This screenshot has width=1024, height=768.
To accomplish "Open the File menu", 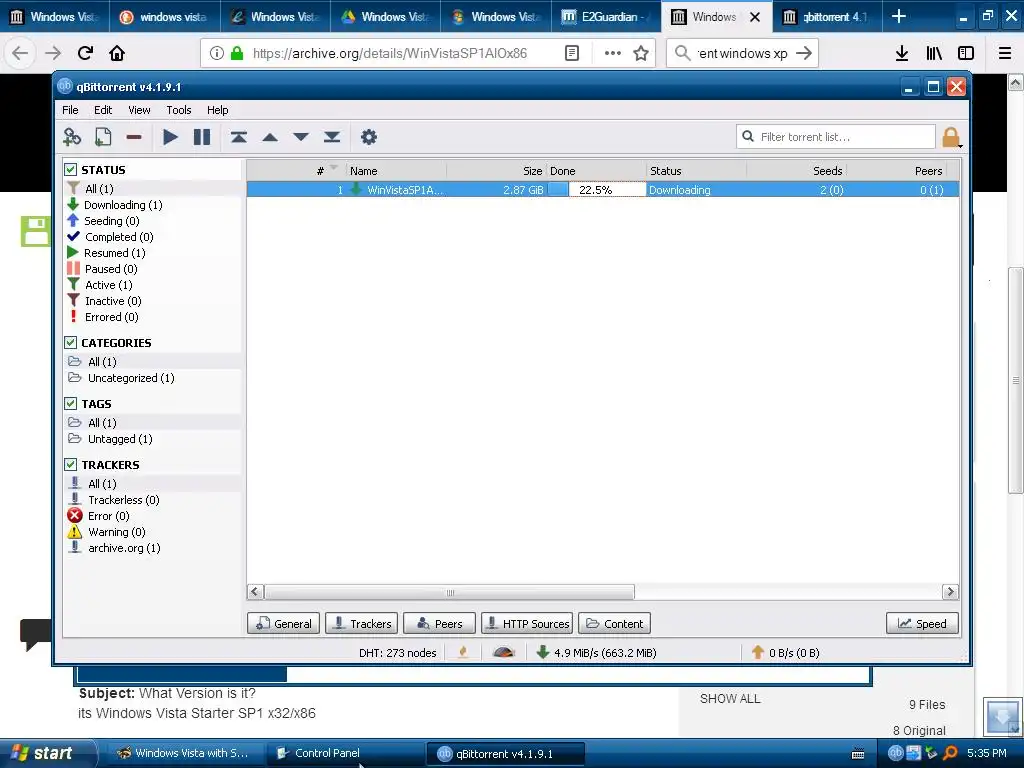I will (x=70, y=110).
